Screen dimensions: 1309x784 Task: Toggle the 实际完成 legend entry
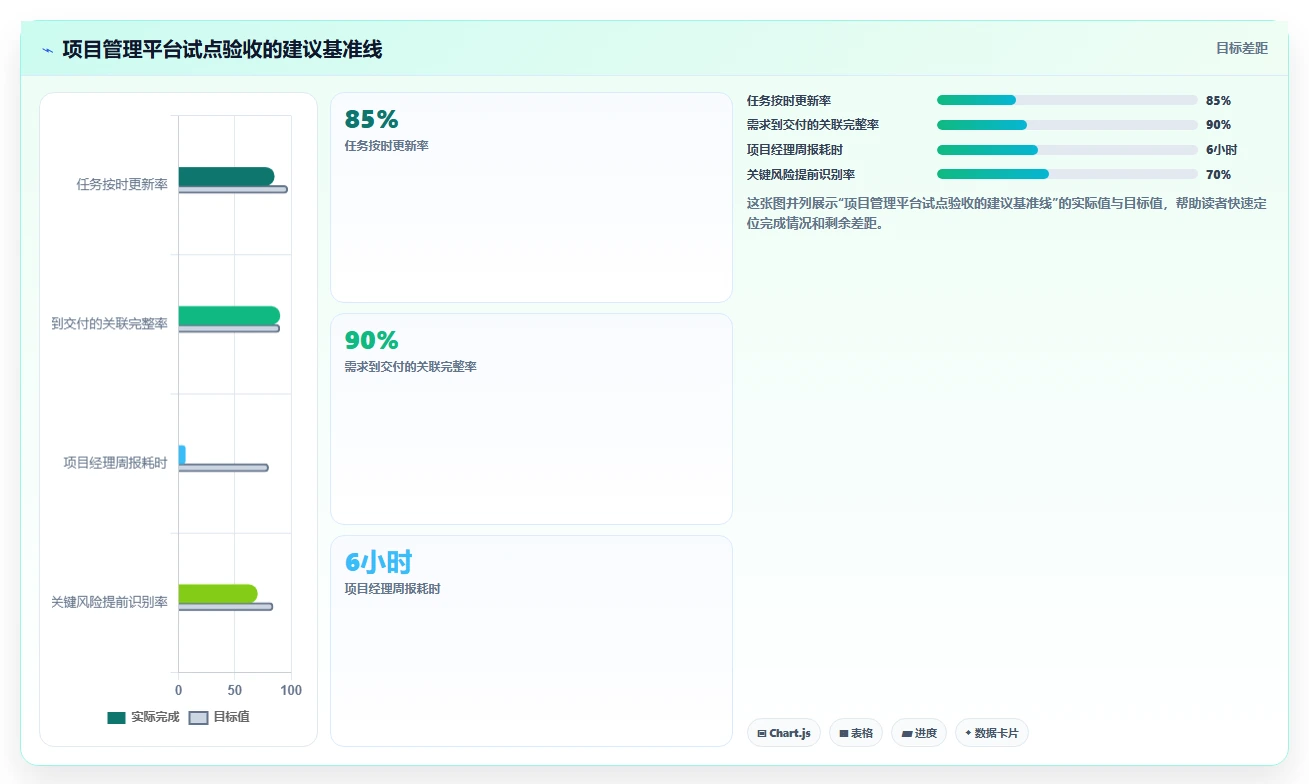click(144, 717)
